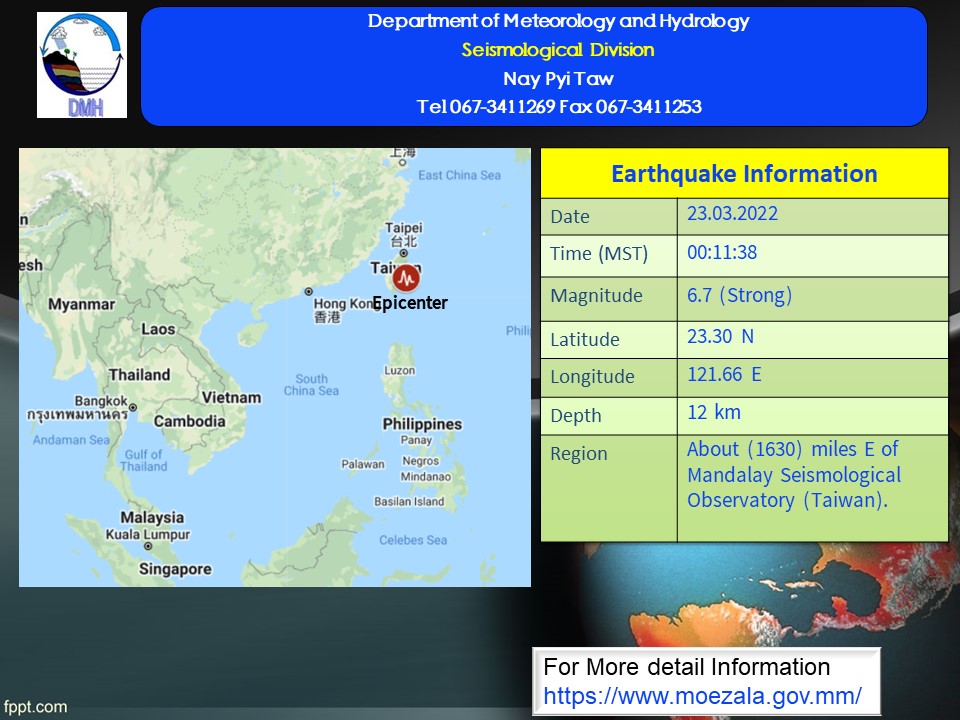Select the "12 km" depth value
The width and height of the screenshot is (960, 720).
(x=714, y=412)
